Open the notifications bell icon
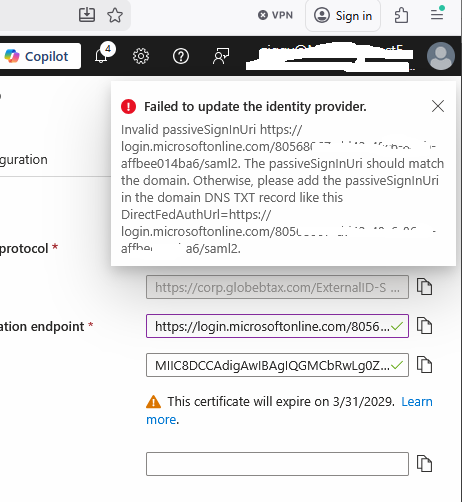 click(x=101, y=56)
